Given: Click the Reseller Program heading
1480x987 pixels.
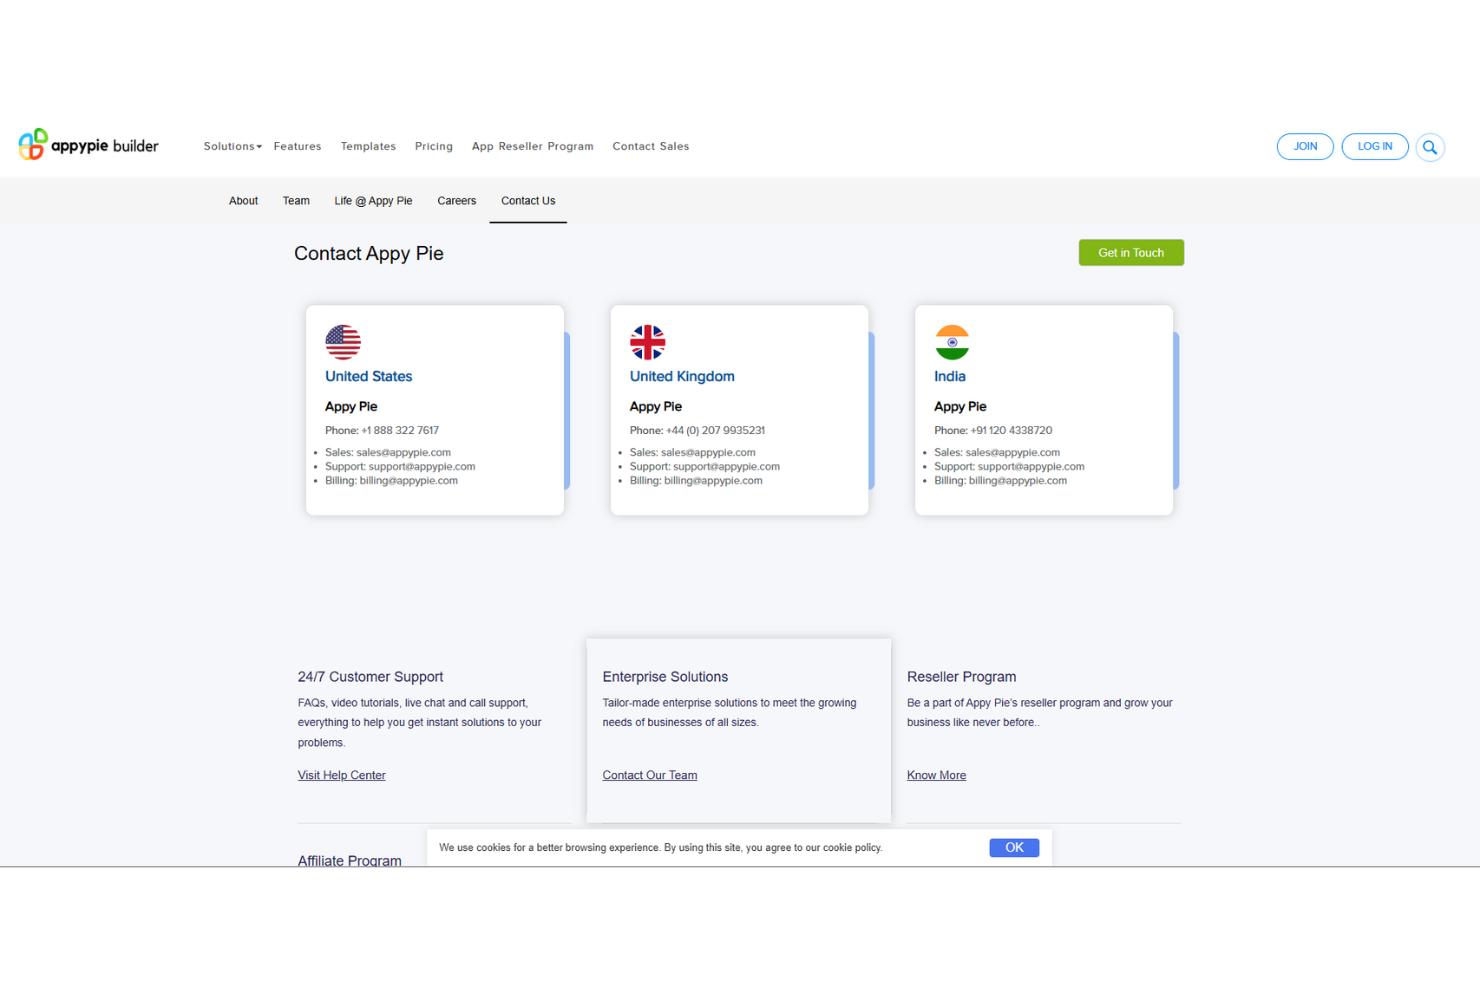Looking at the screenshot, I should click(x=962, y=677).
